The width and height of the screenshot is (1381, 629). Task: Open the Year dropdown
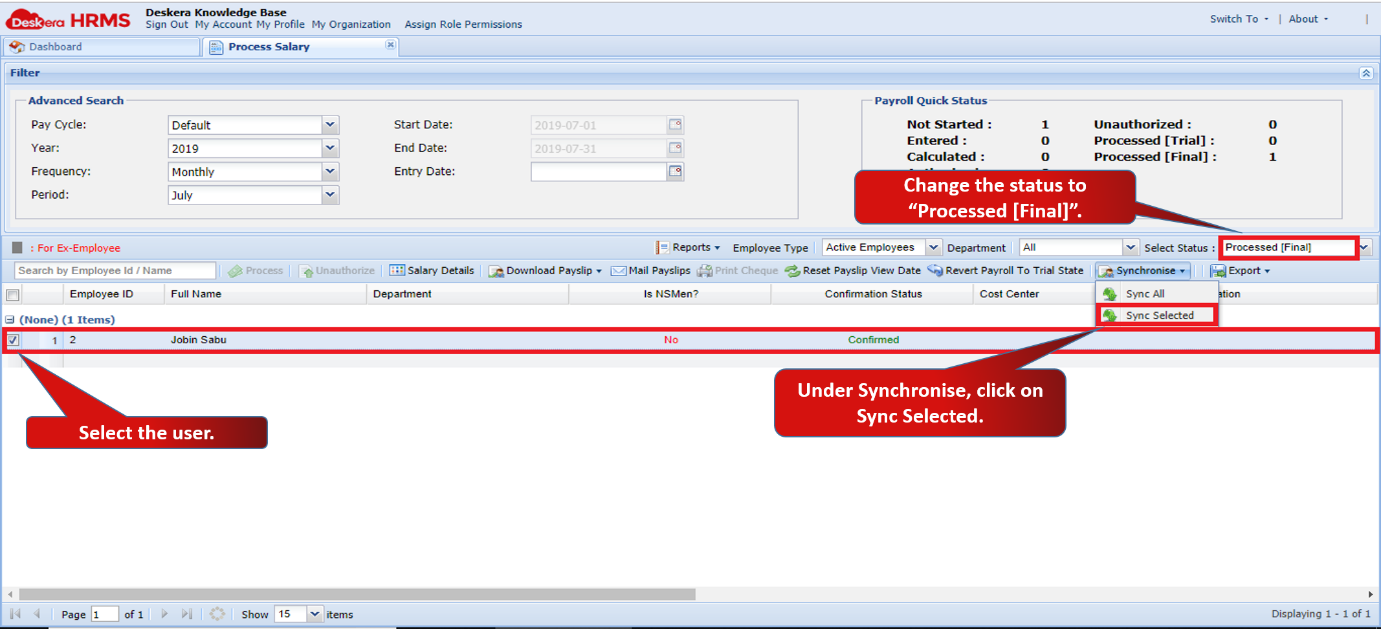(330, 148)
